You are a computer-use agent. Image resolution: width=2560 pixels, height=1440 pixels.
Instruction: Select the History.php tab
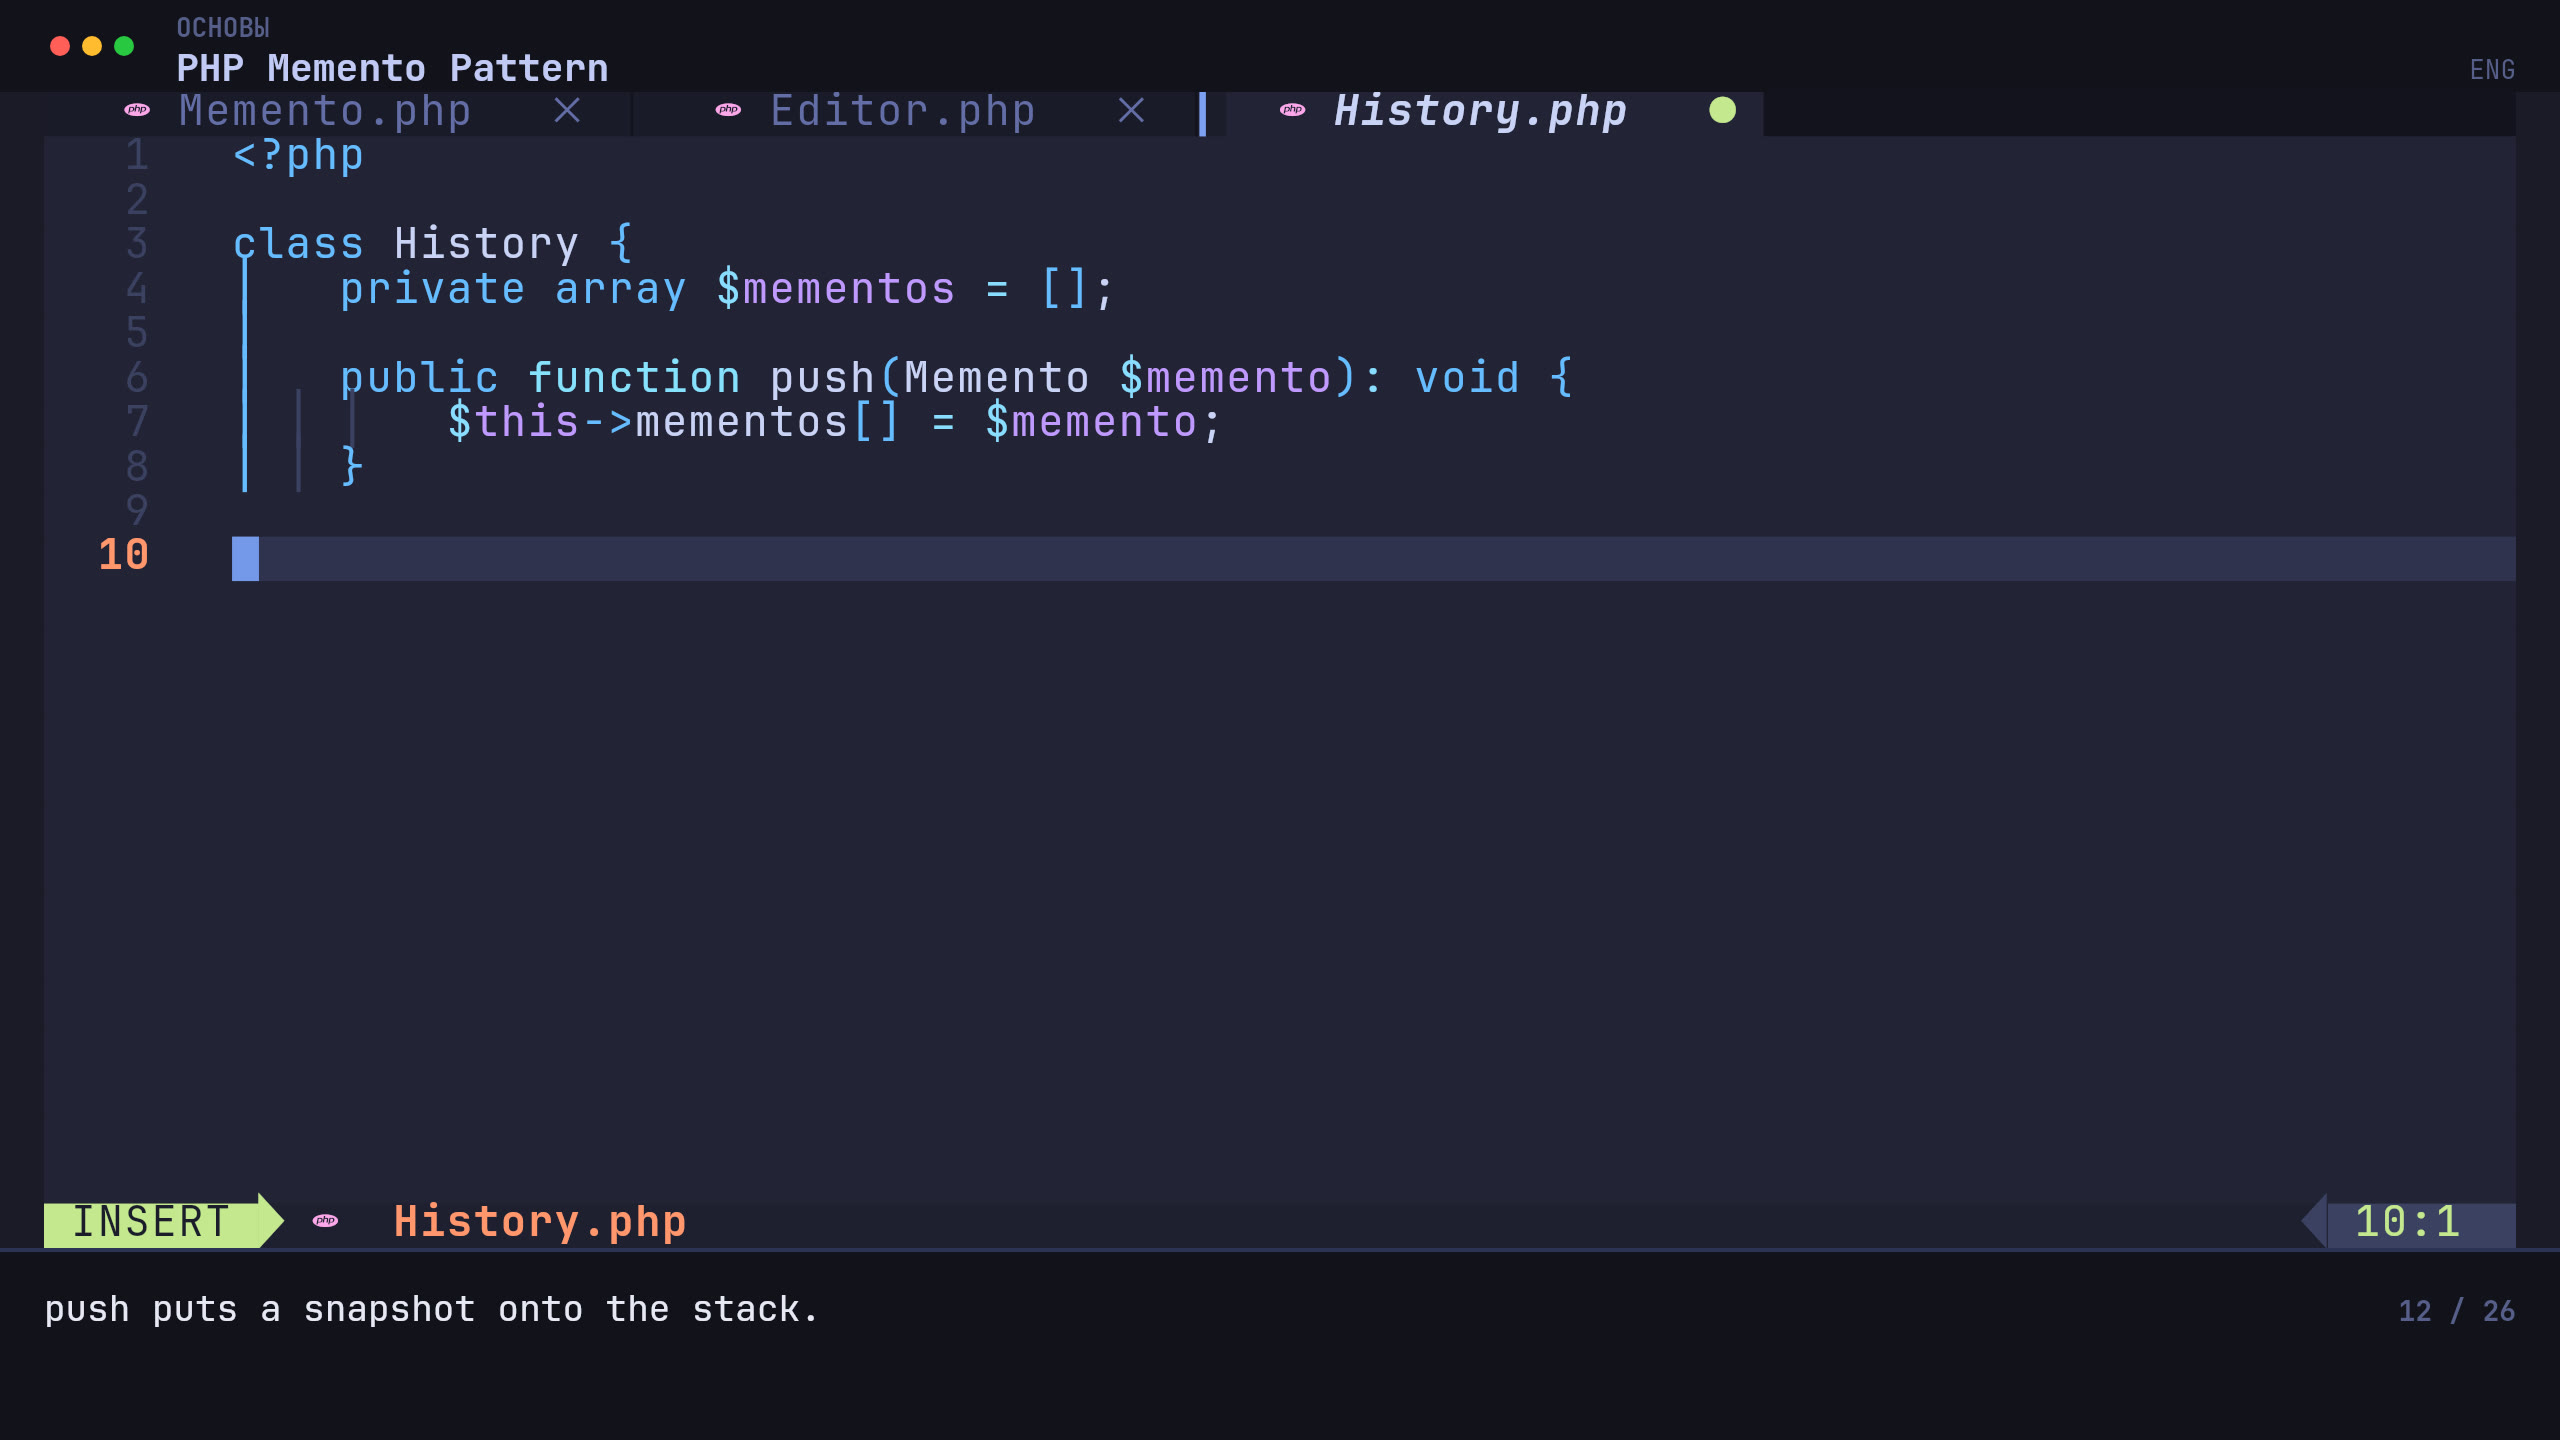(1480, 111)
